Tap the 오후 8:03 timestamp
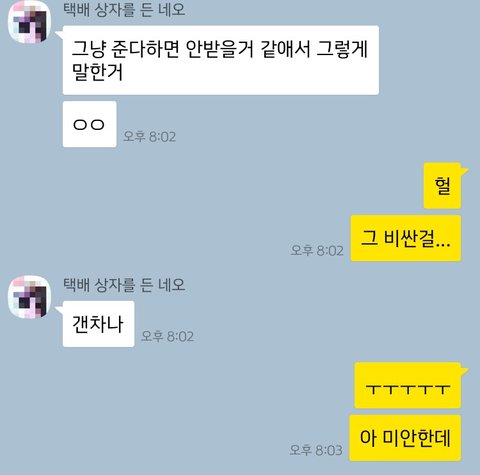This screenshot has width=480, height=475. click(316, 450)
